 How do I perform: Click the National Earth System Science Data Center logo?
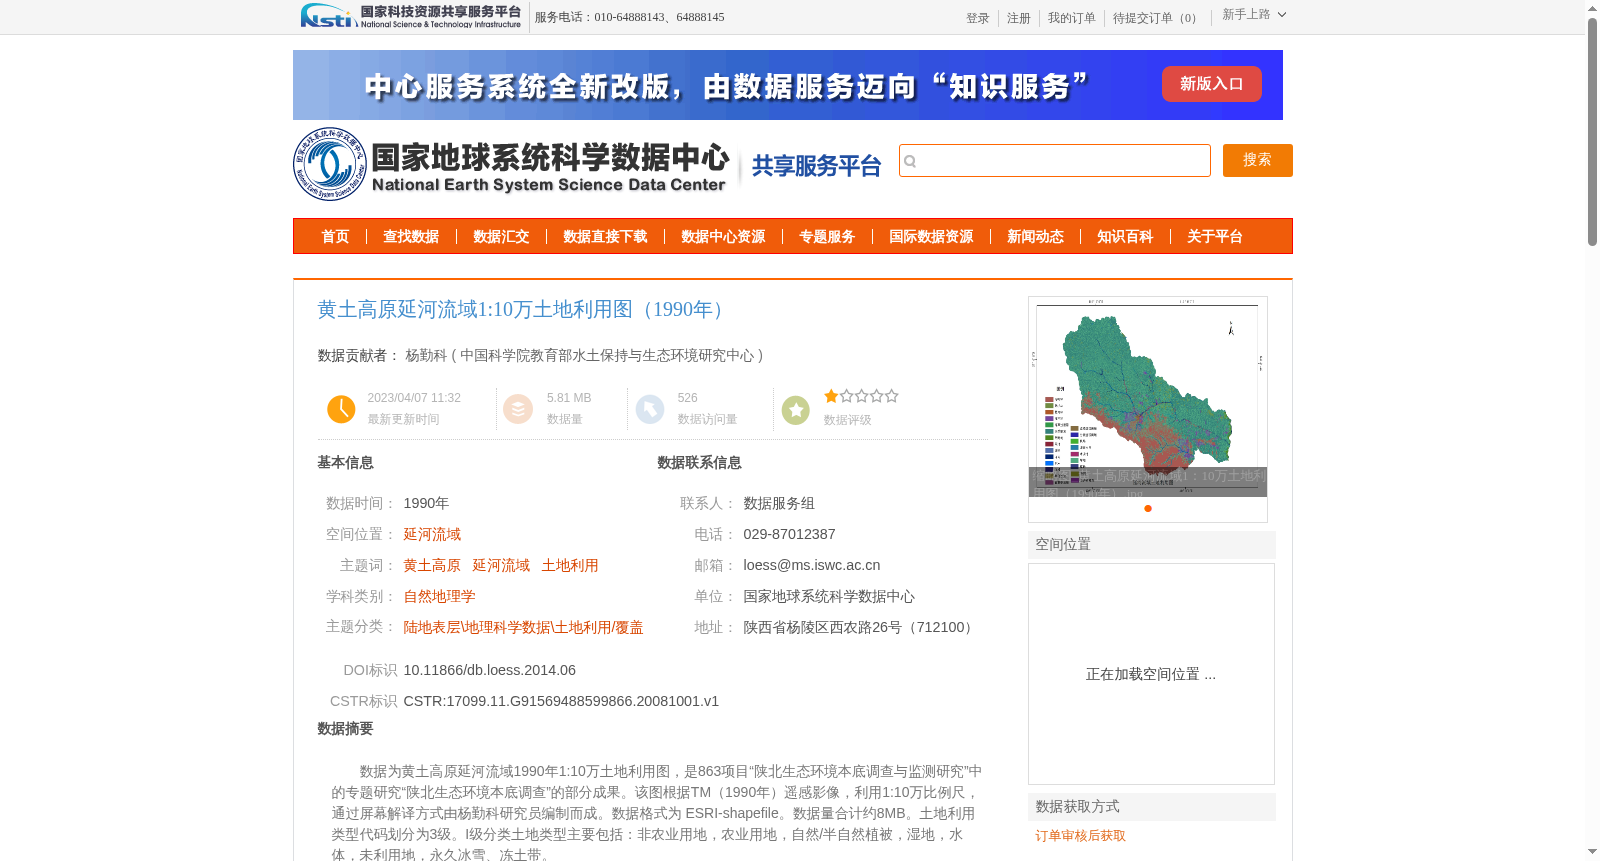[x=511, y=164]
